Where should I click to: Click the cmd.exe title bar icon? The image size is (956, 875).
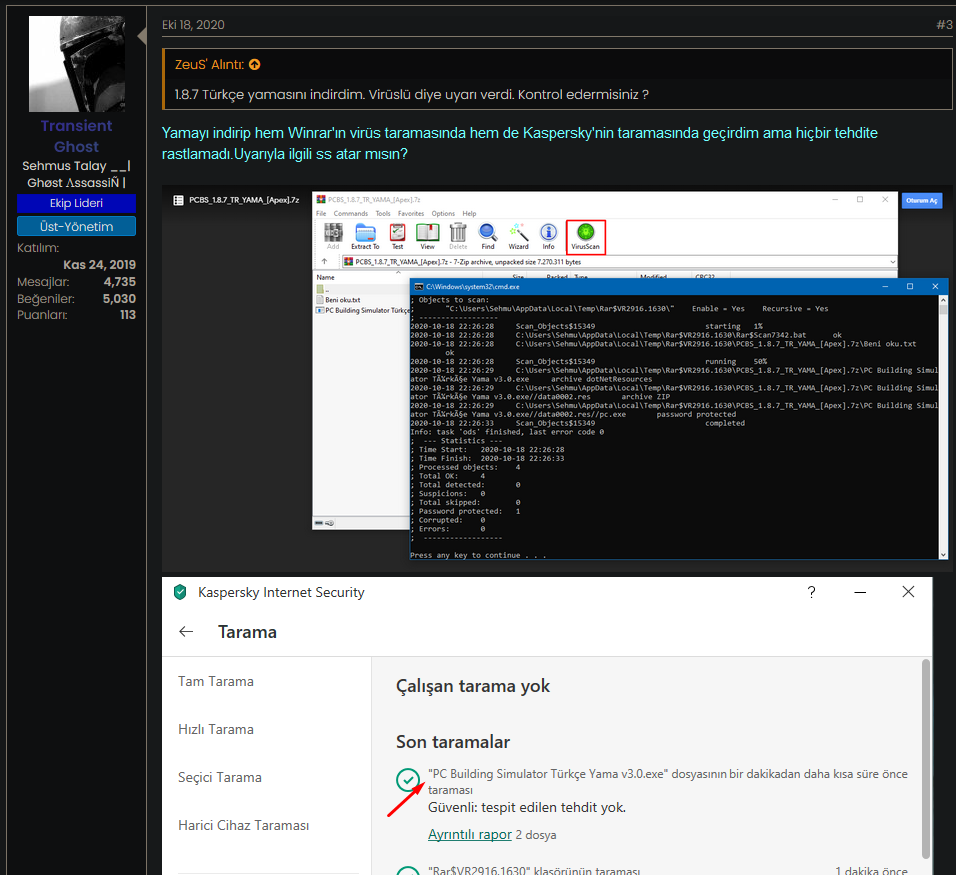coord(418,287)
